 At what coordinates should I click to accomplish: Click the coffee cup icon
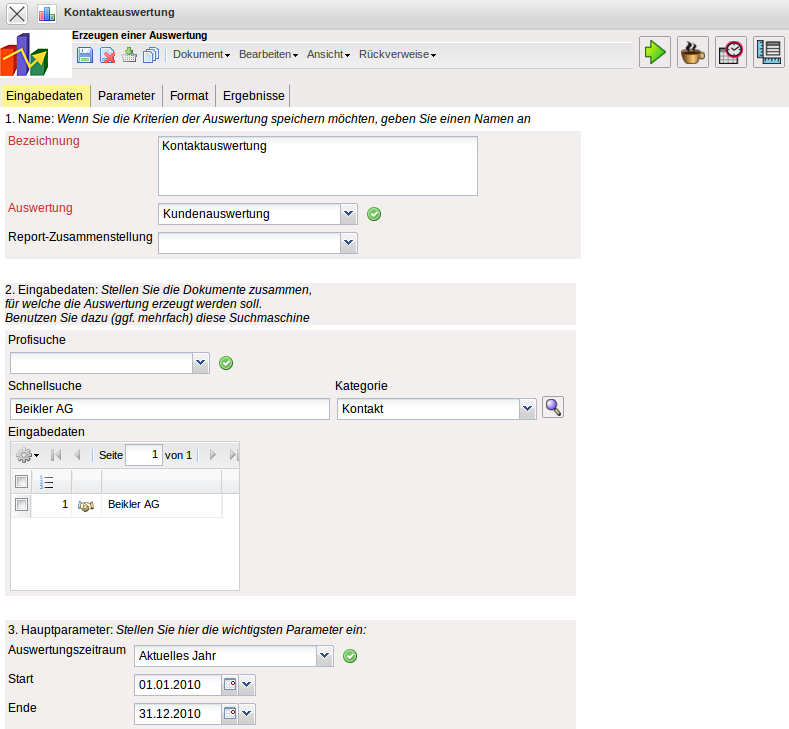(693, 53)
